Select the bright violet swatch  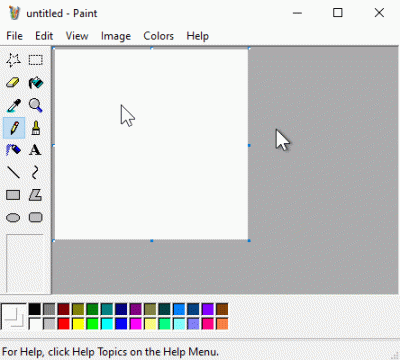[208, 309]
